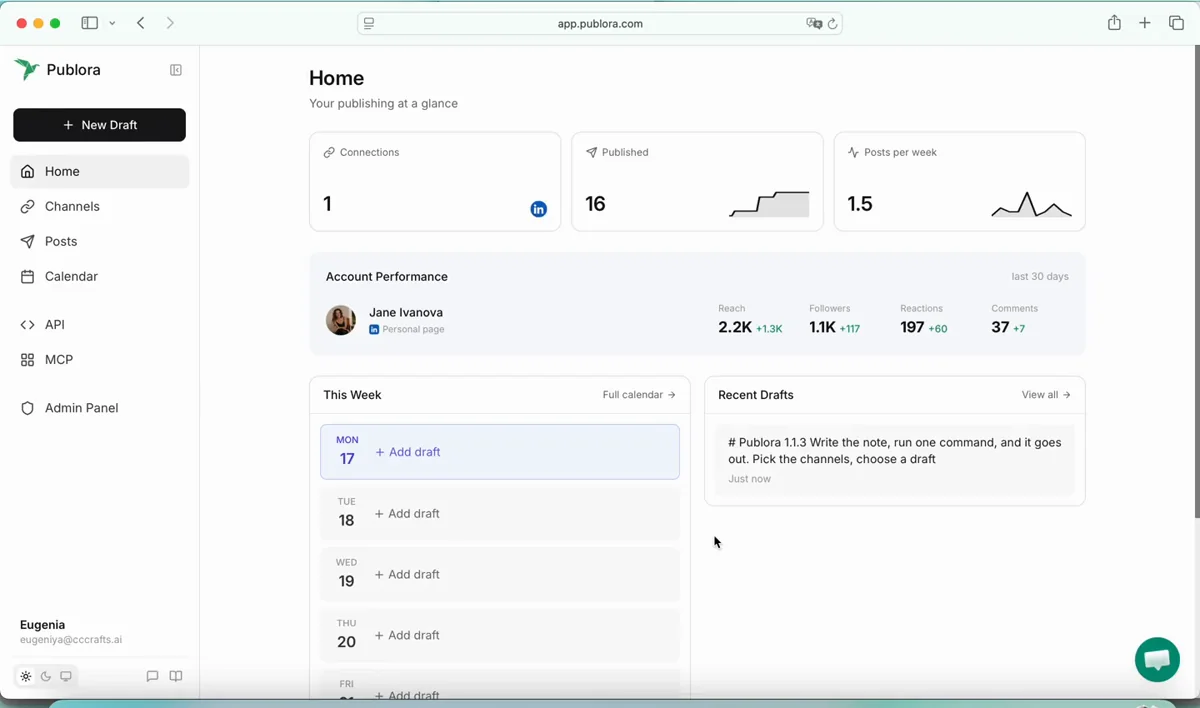Click the last 30 days label
Image resolution: width=1200 pixels, height=708 pixels.
tap(1040, 276)
